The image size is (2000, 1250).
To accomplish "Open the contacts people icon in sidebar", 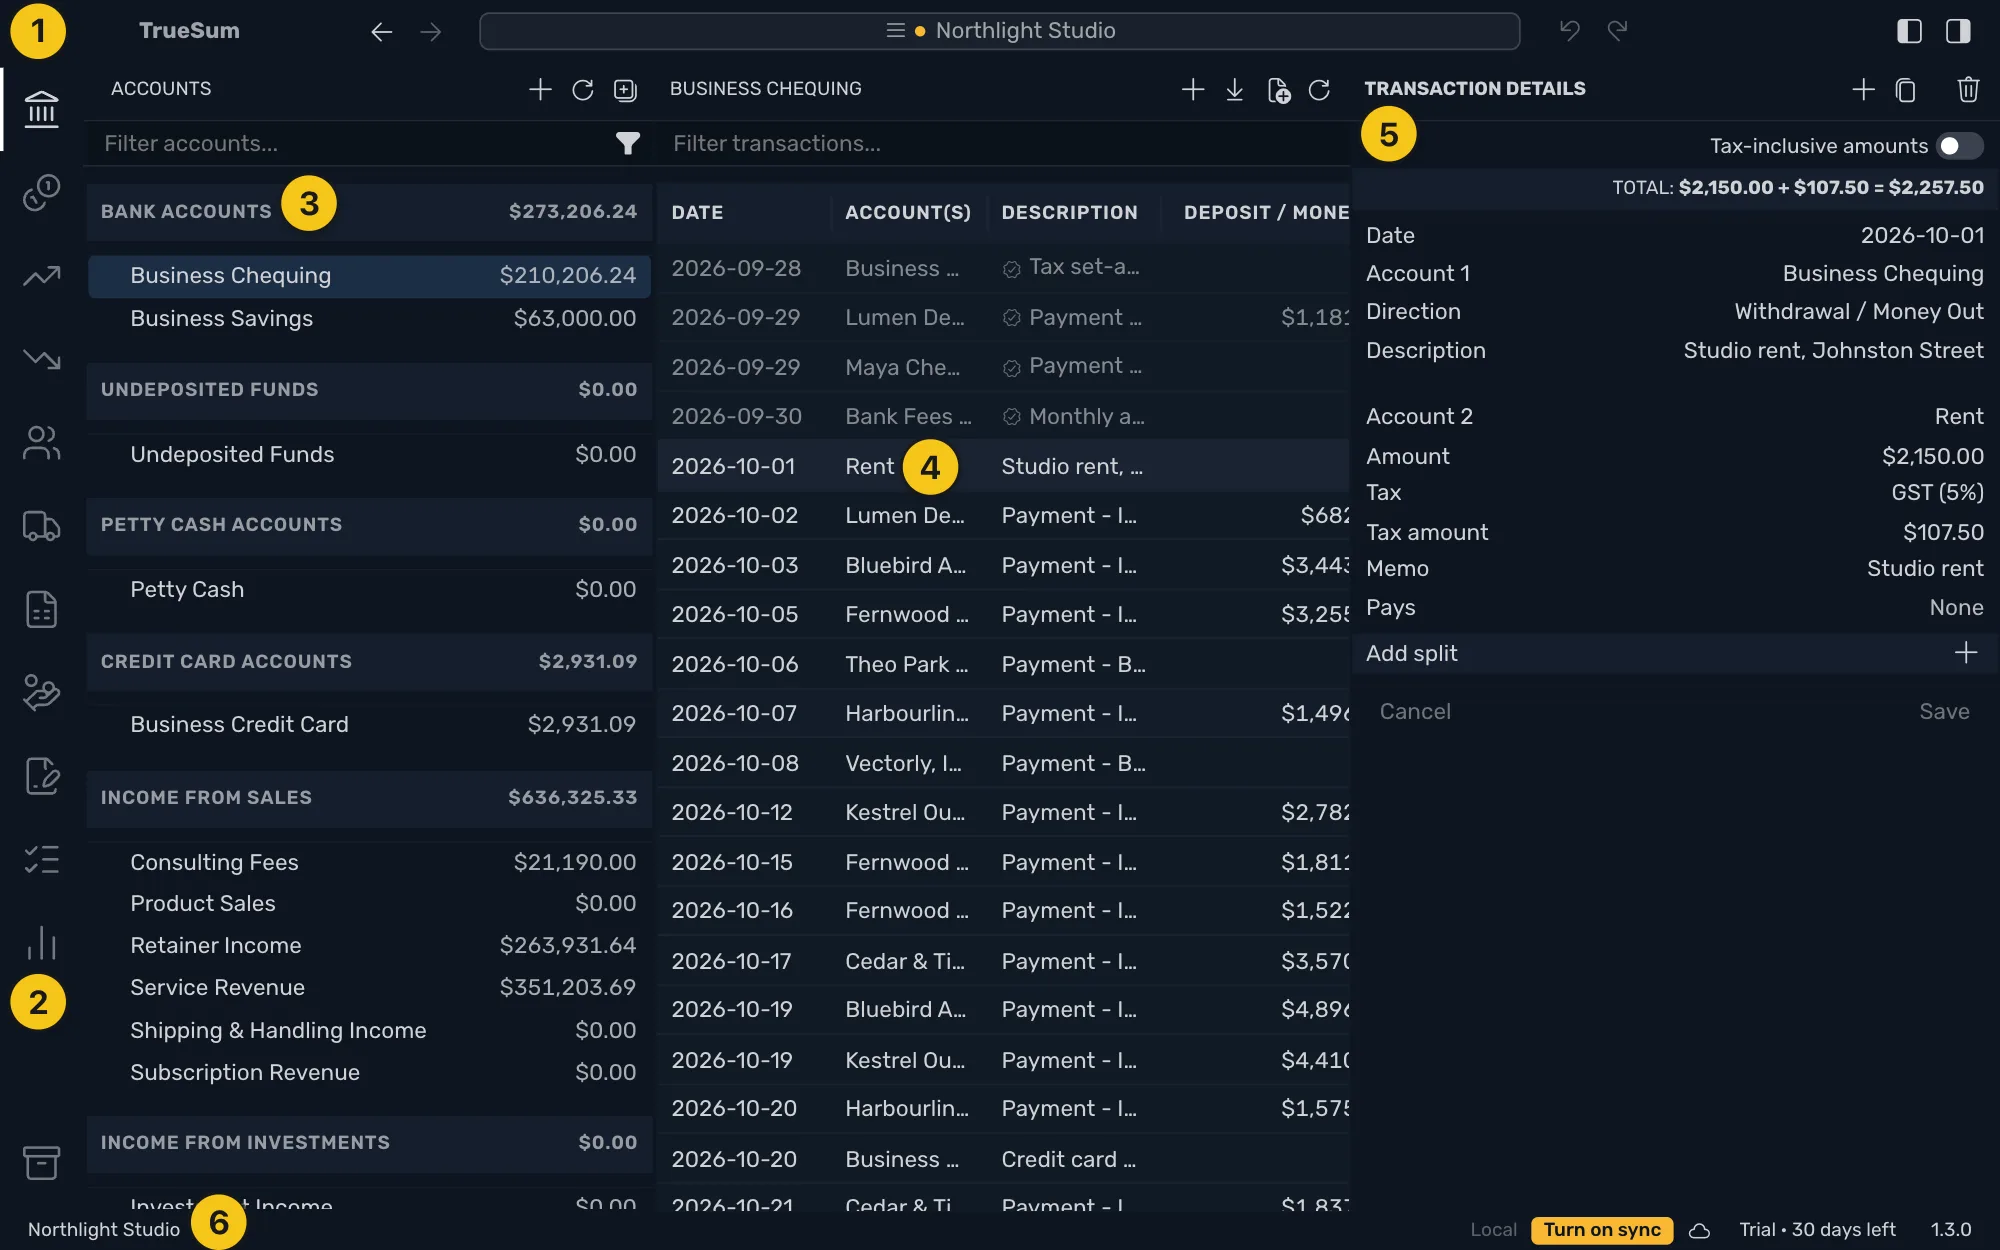I will [41, 443].
